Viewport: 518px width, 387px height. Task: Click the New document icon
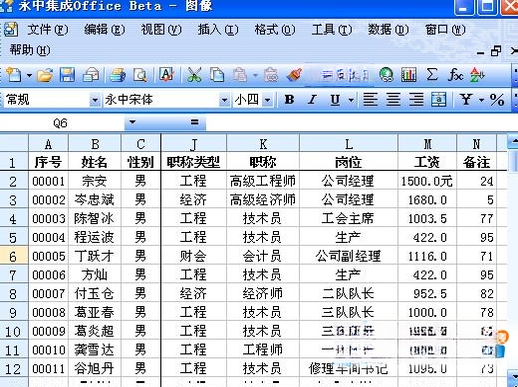13,75
